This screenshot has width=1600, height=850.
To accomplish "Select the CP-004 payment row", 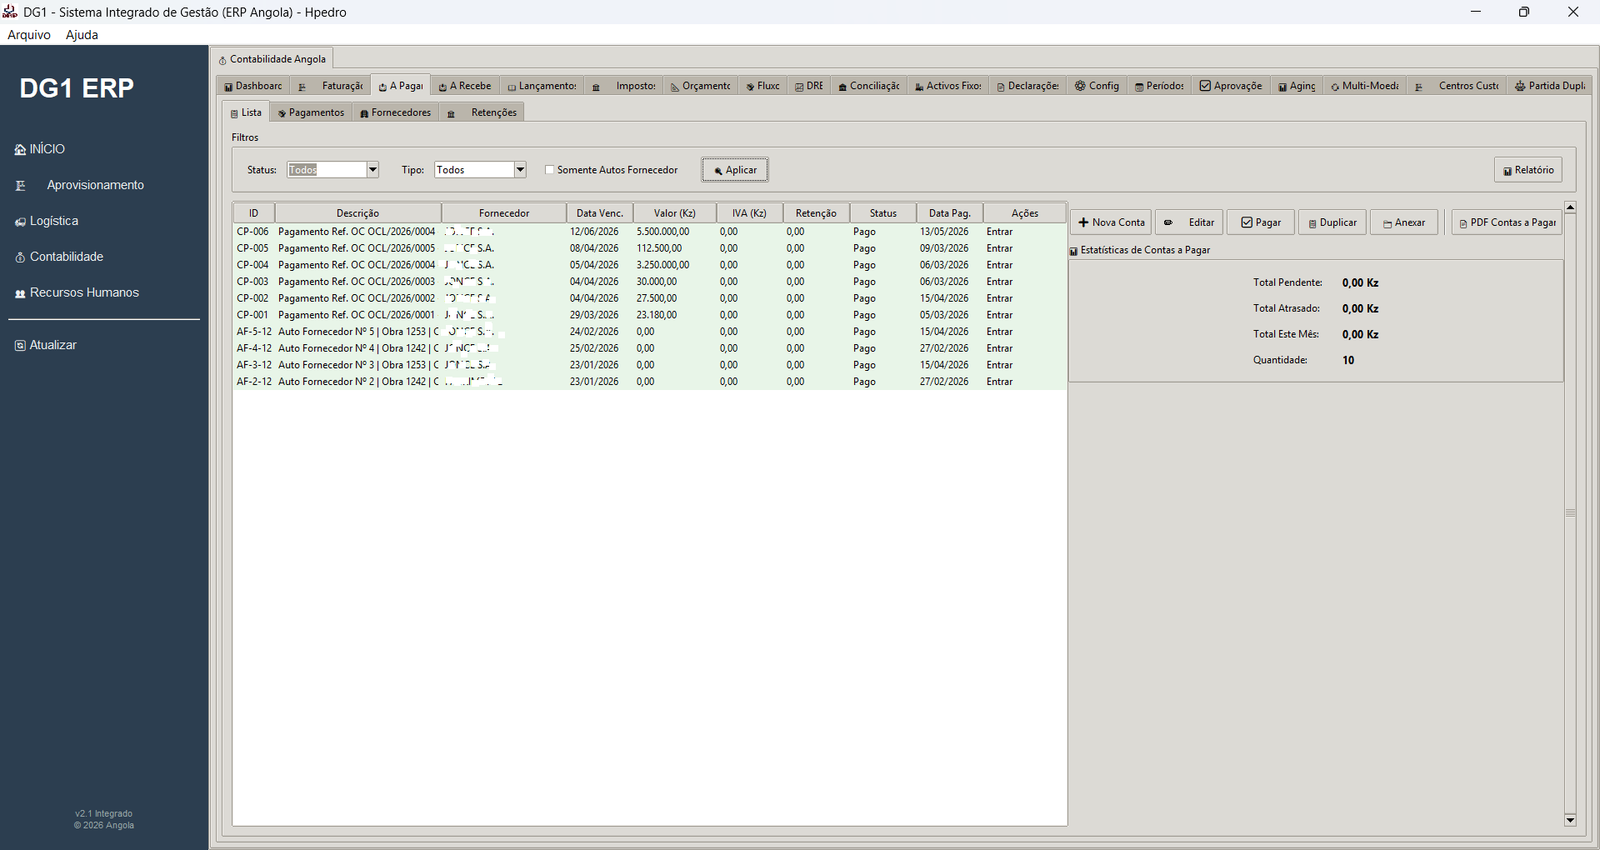I will [650, 265].
